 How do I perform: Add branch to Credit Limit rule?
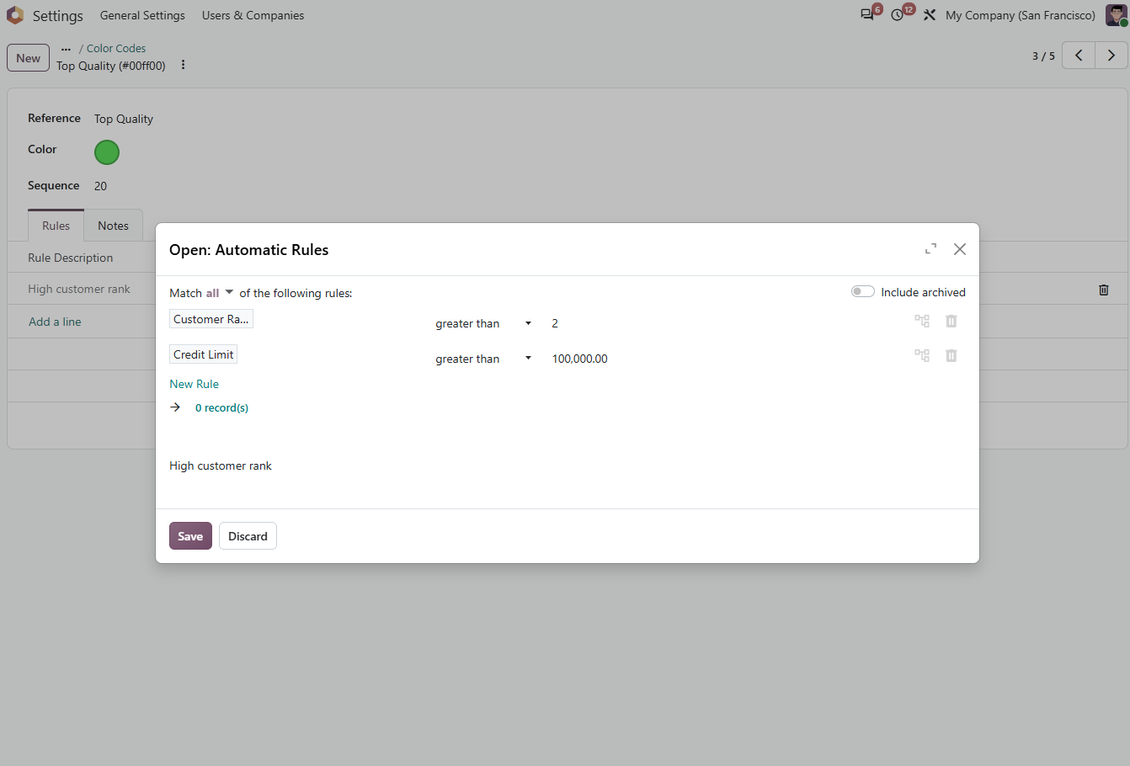[x=922, y=355]
